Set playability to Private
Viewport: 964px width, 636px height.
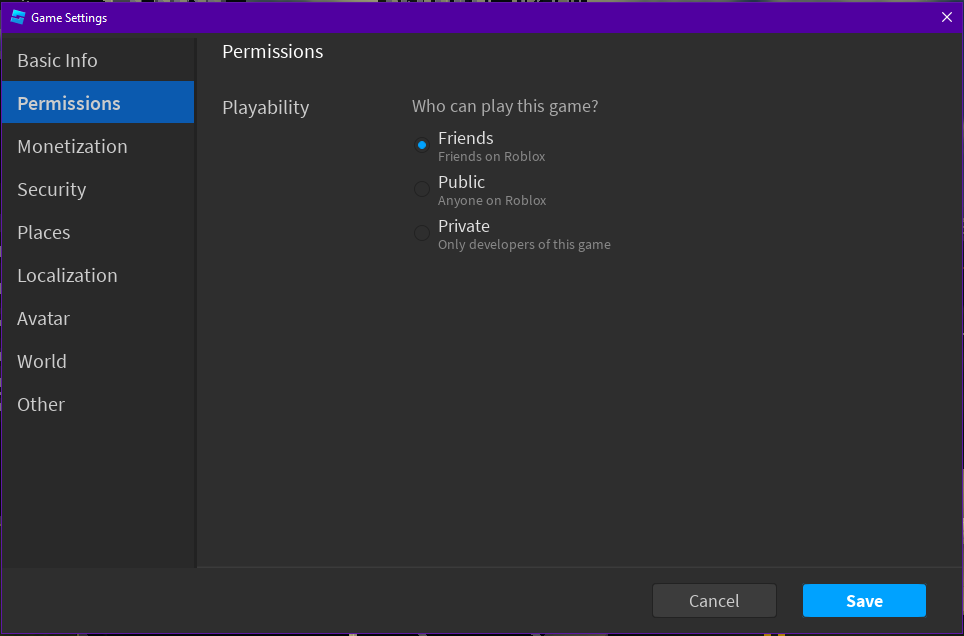click(422, 233)
